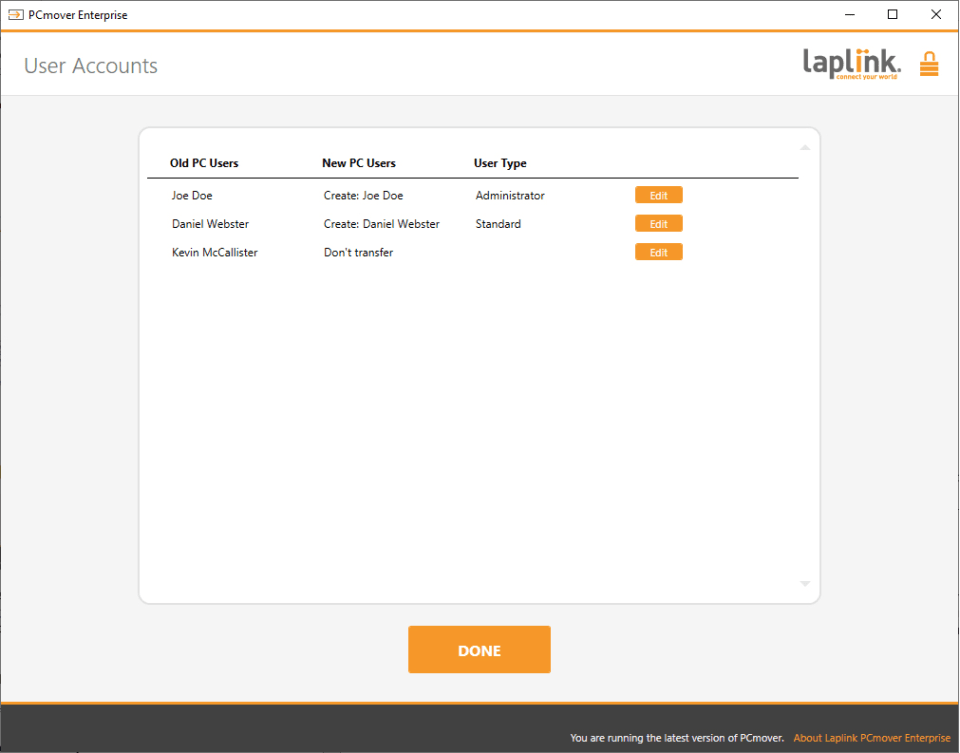Click the orange padlock icon
The height and width of the screenshot is (753, 960).
click(929, 64)
